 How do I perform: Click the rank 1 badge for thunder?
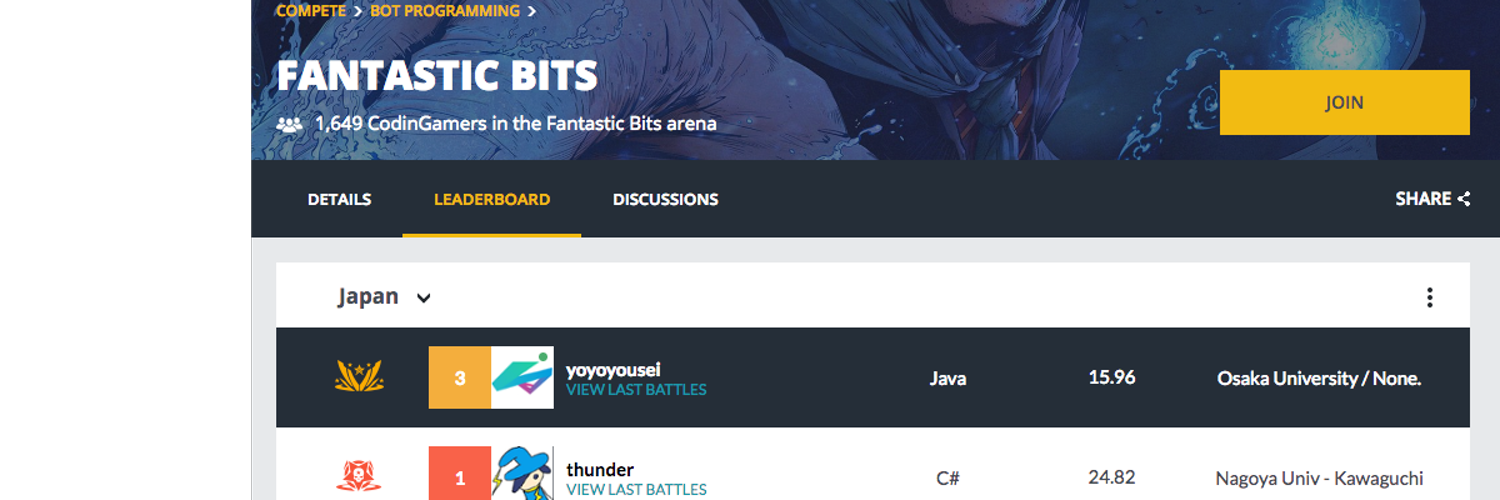click(460, 473)
